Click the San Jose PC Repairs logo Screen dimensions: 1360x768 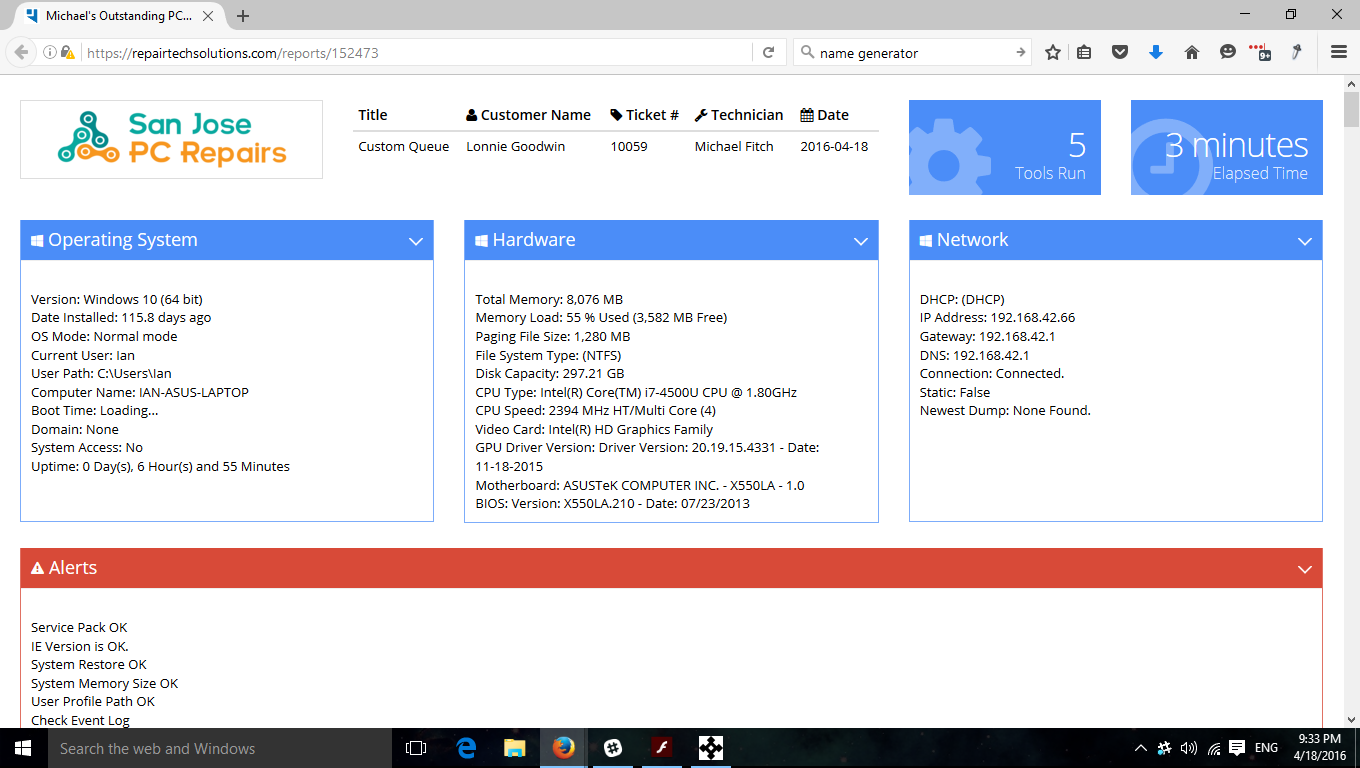pyautogui.click(x=172, y=139)
